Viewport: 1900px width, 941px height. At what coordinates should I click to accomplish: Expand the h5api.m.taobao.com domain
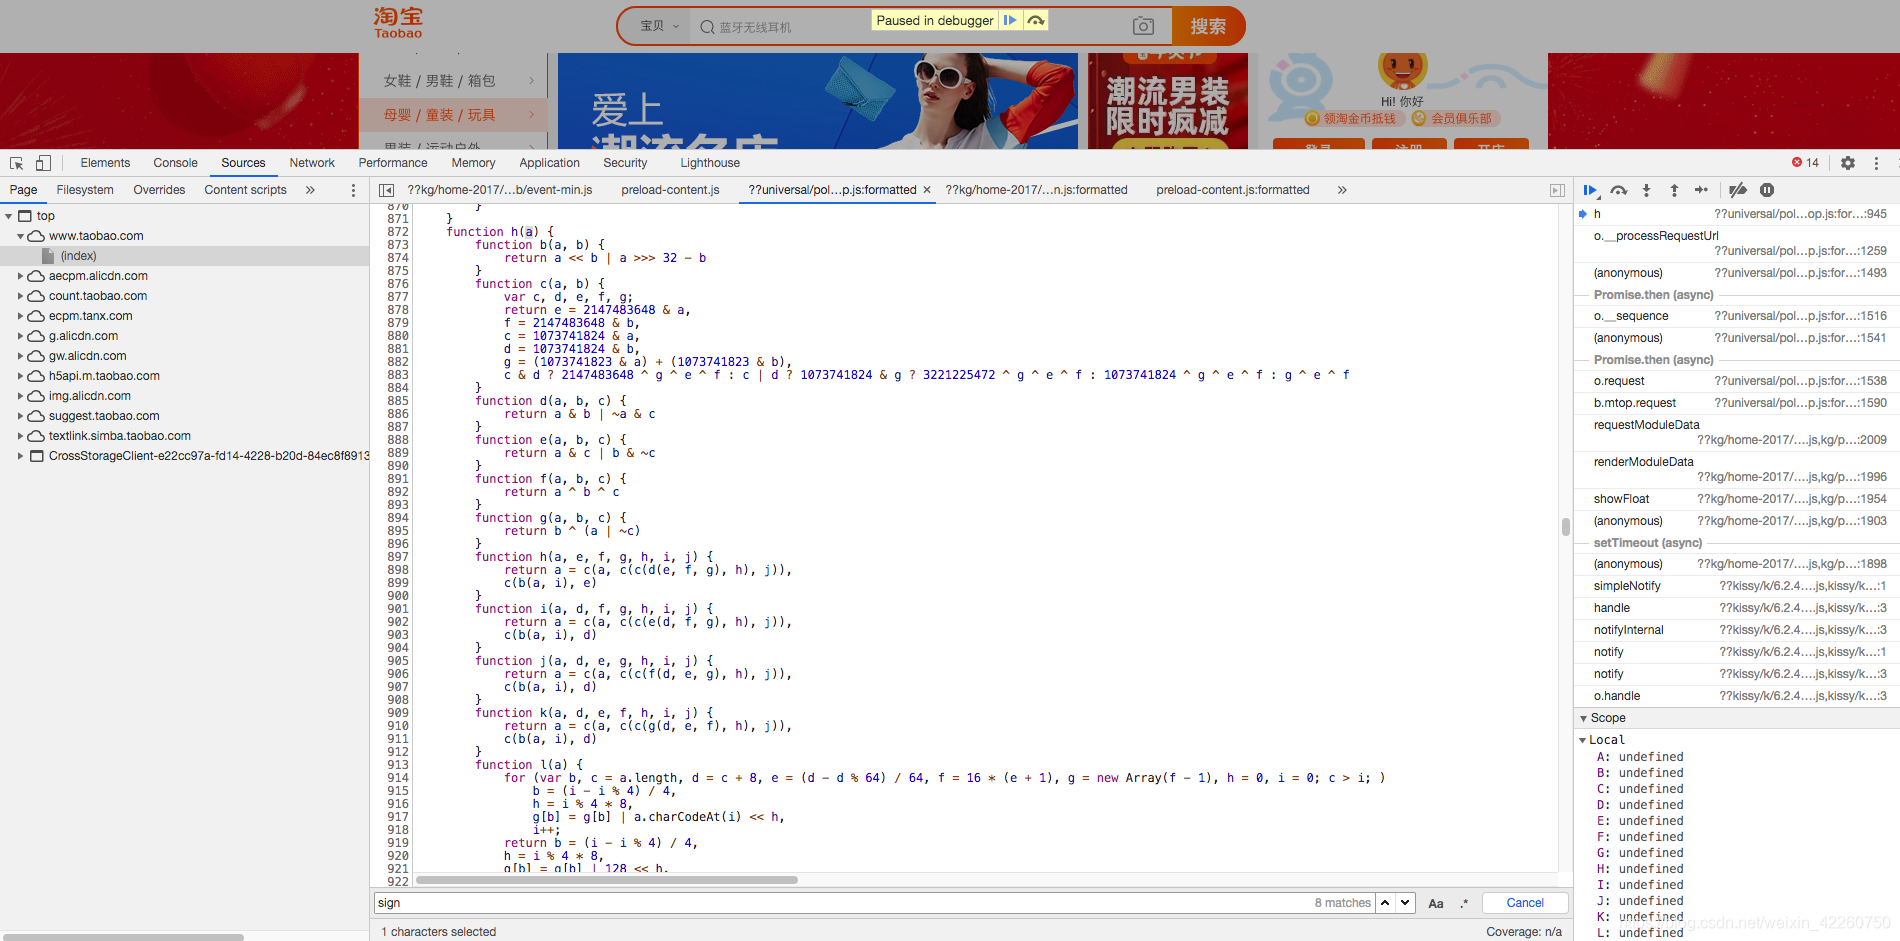[20, 376]
